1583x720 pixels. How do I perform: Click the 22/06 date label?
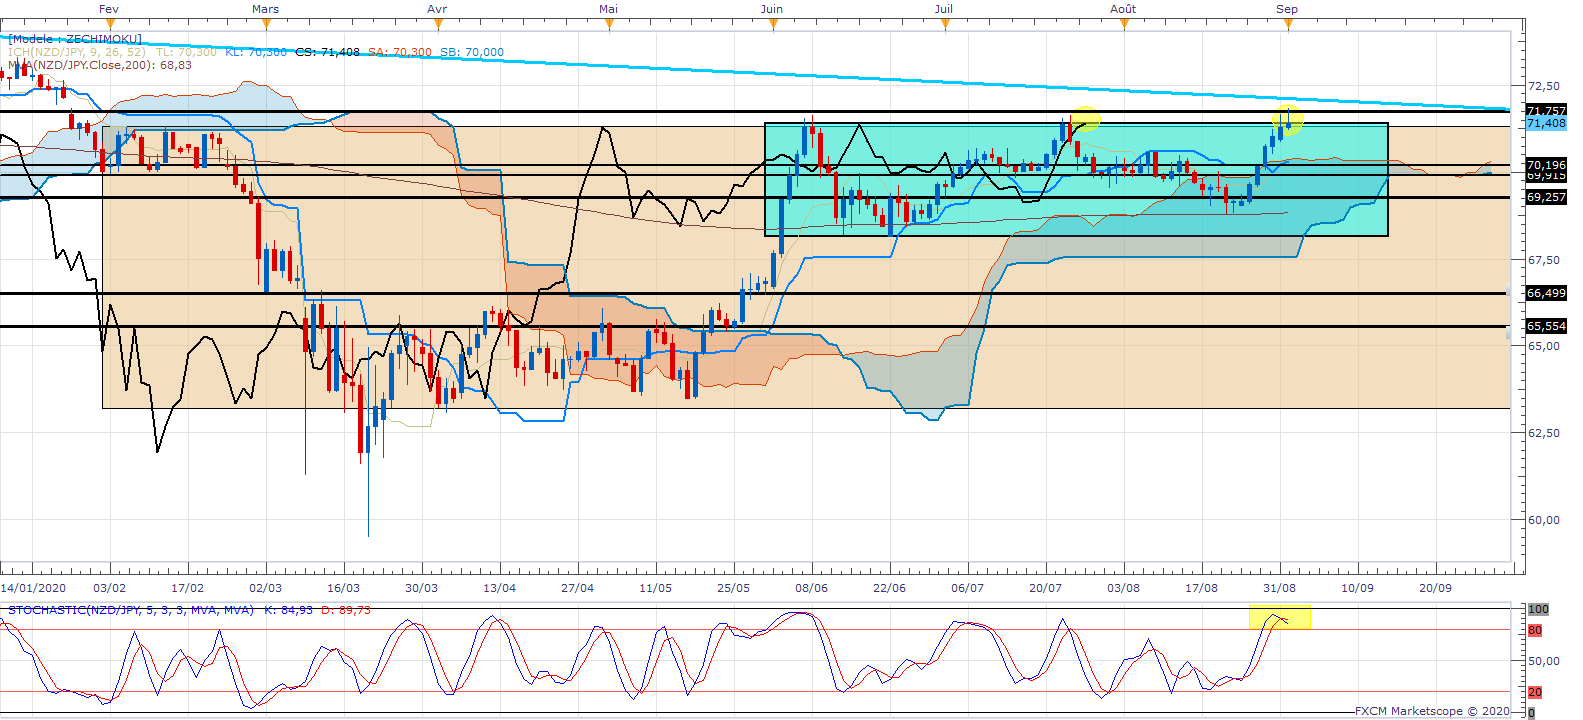[x=890, y=588]
